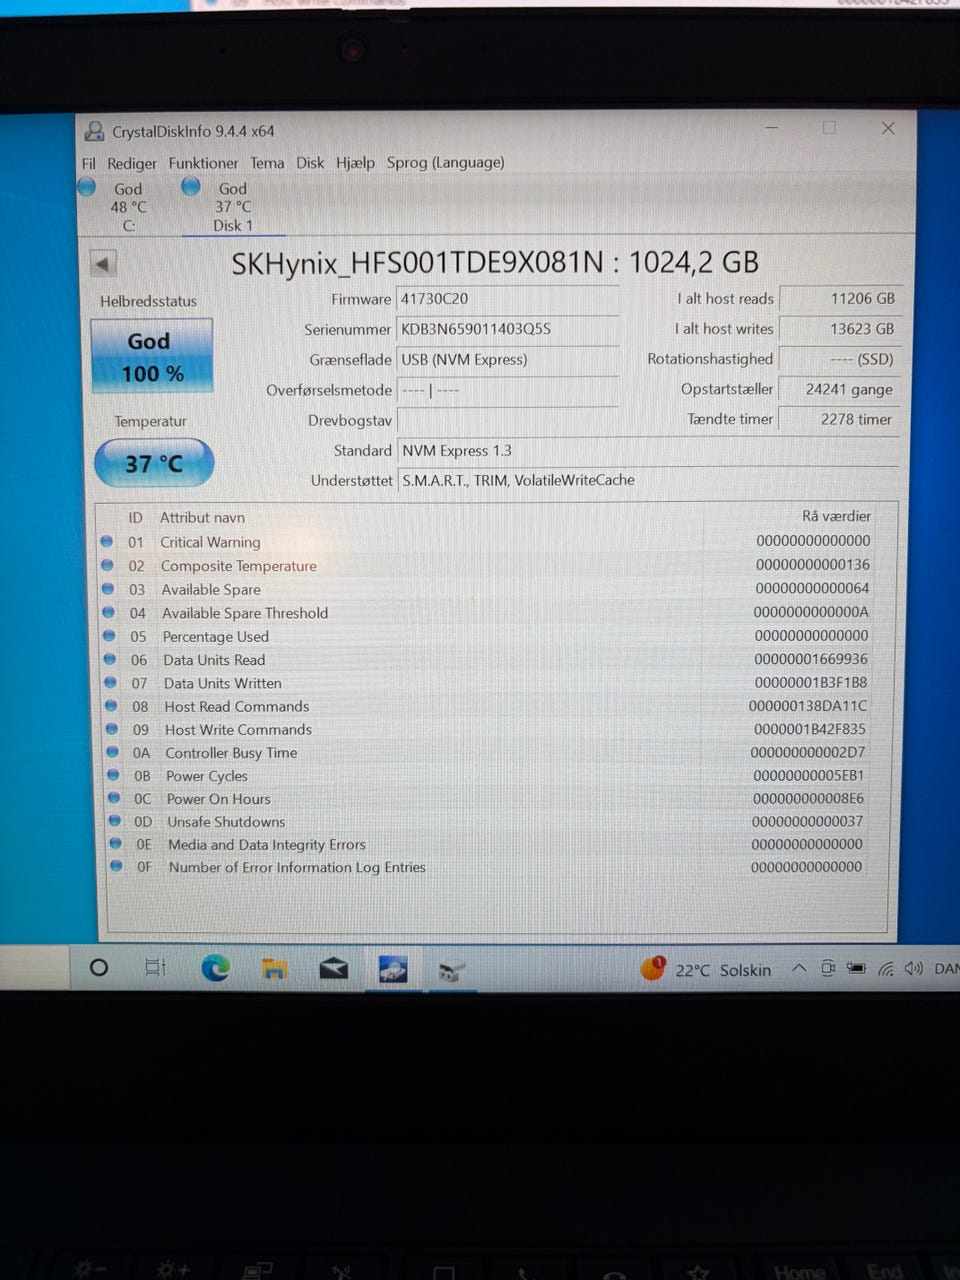Viewport: 960px width, 1280px height.
Task: Minimize the CrystalDiskInfo window
Action: 772,128
